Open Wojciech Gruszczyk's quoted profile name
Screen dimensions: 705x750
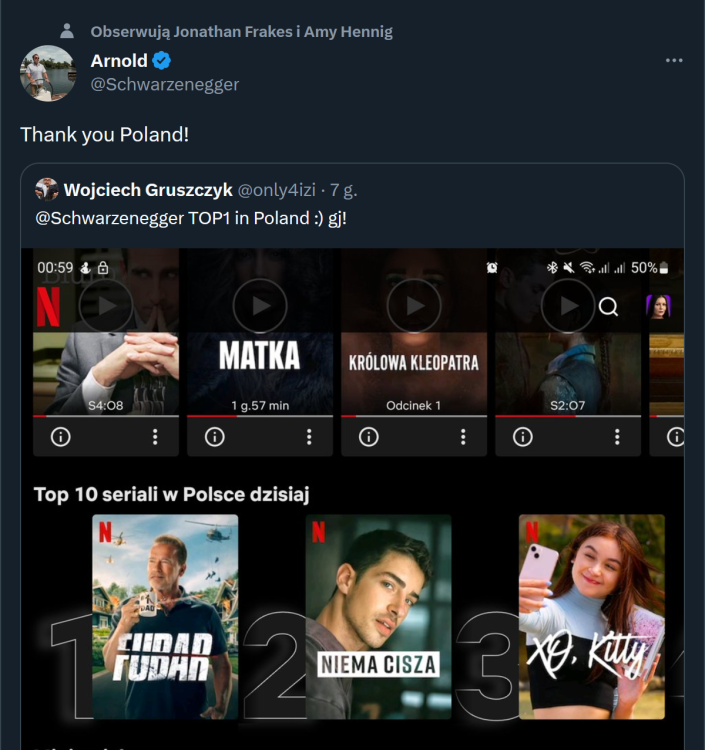(148, 190)
